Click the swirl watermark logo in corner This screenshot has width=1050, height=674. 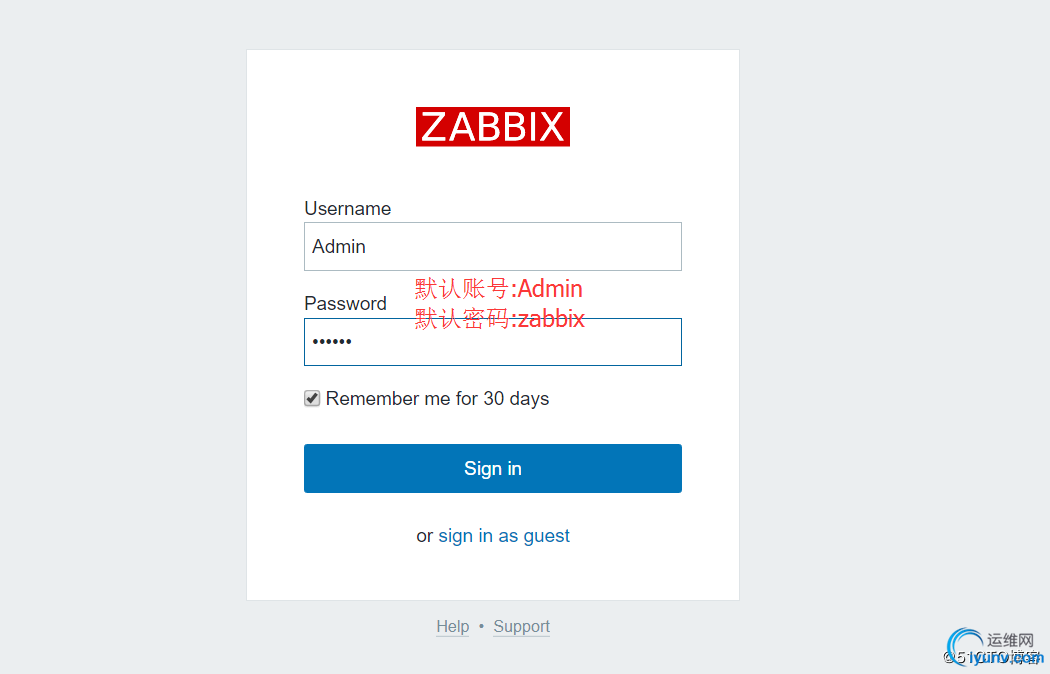click(x=964, y=646)
